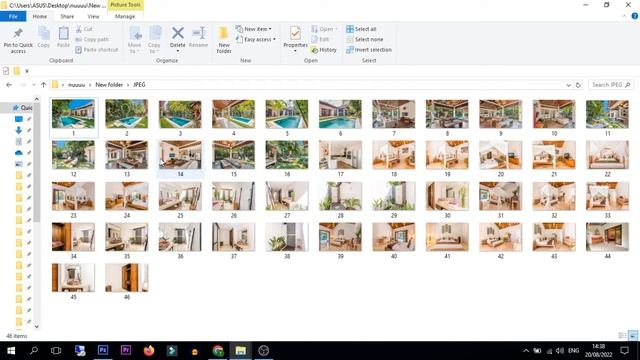Open the File tab

tap(13, 16)
